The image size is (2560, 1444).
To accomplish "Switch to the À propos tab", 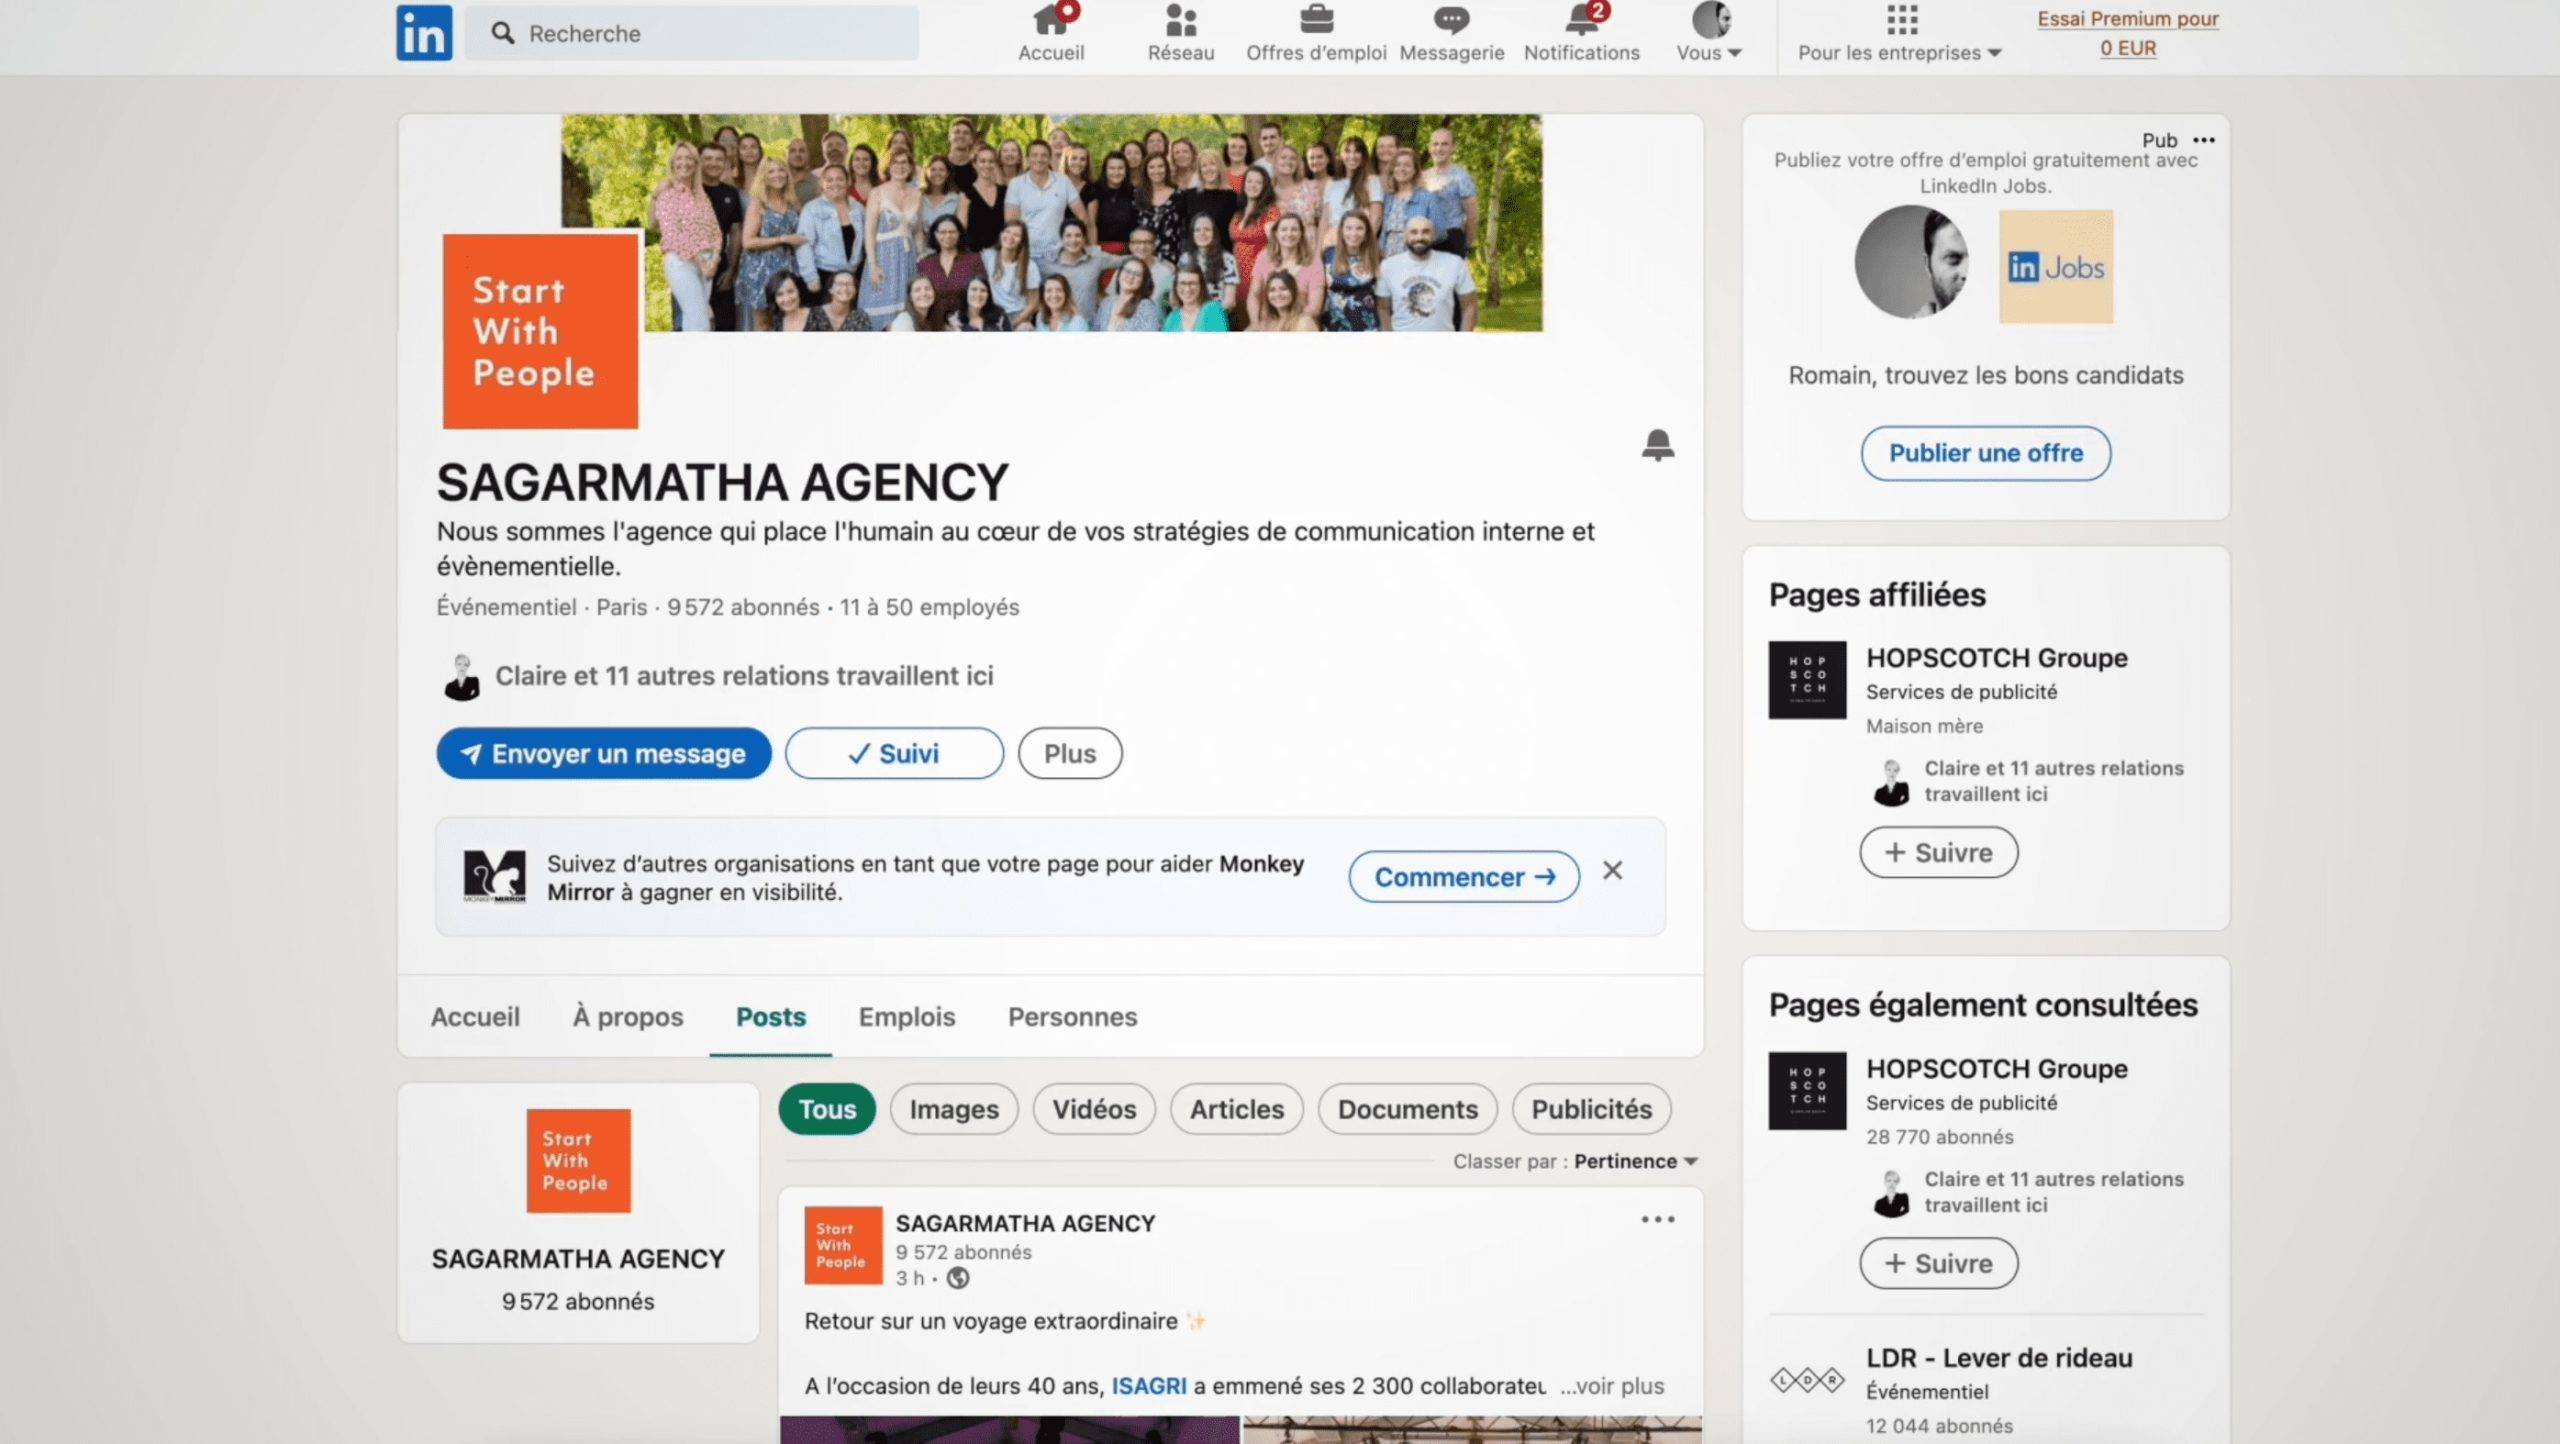I will tap(628, 1017).
